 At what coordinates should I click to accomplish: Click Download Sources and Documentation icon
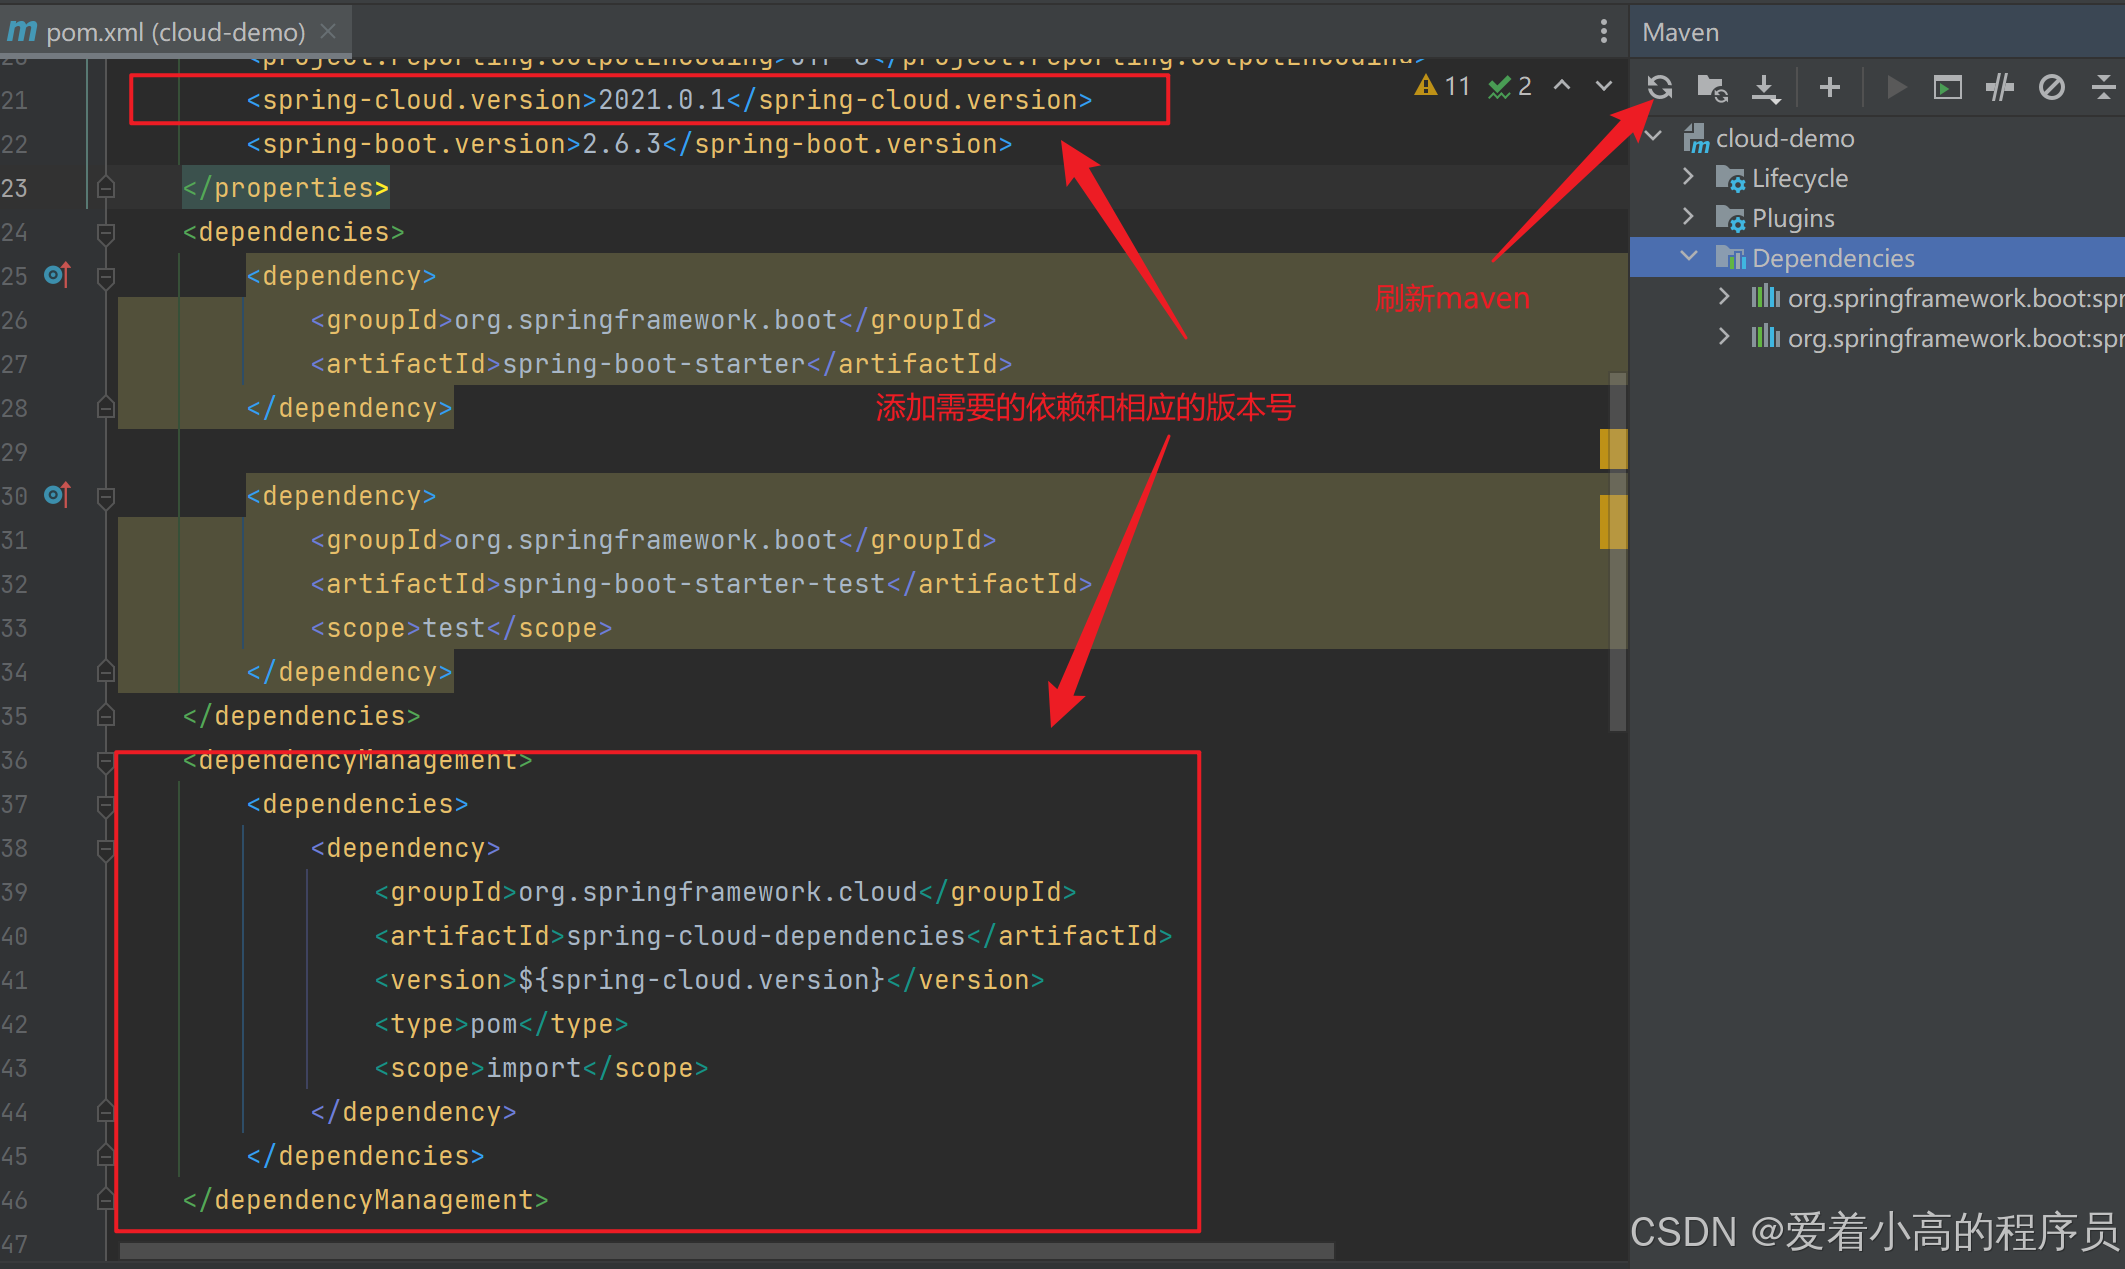pos(1766,88)
